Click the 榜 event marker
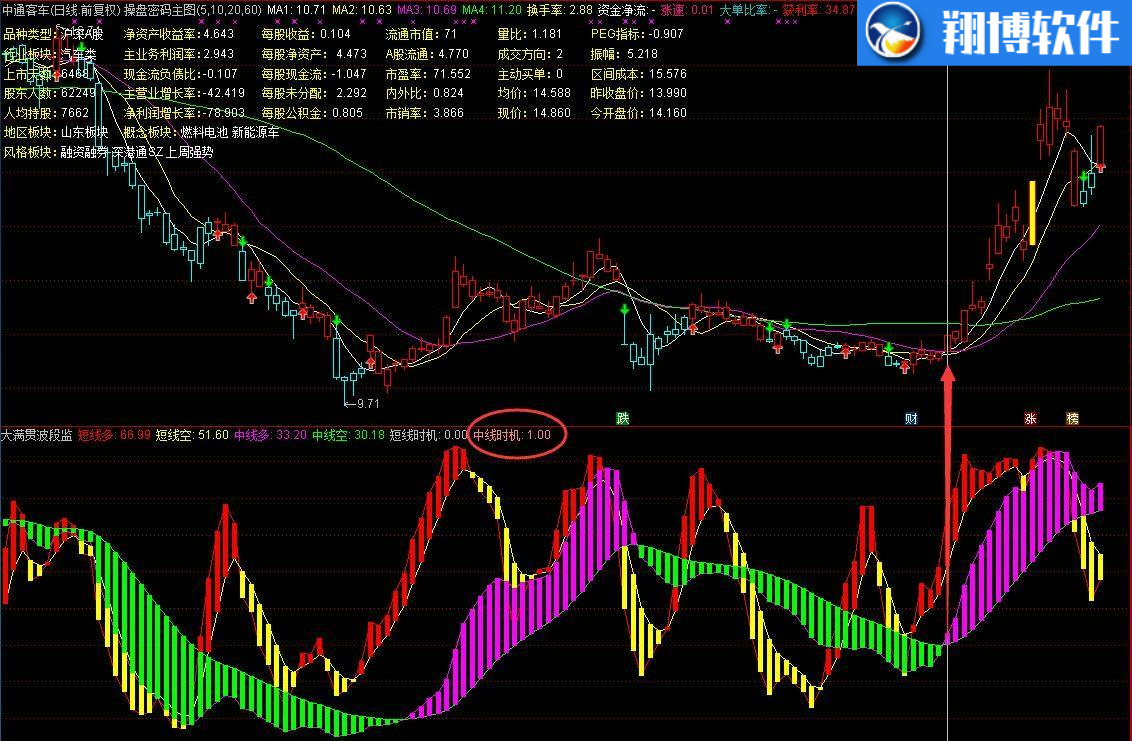Screen dimensions: 1132x741 [x=1072, y=418]
